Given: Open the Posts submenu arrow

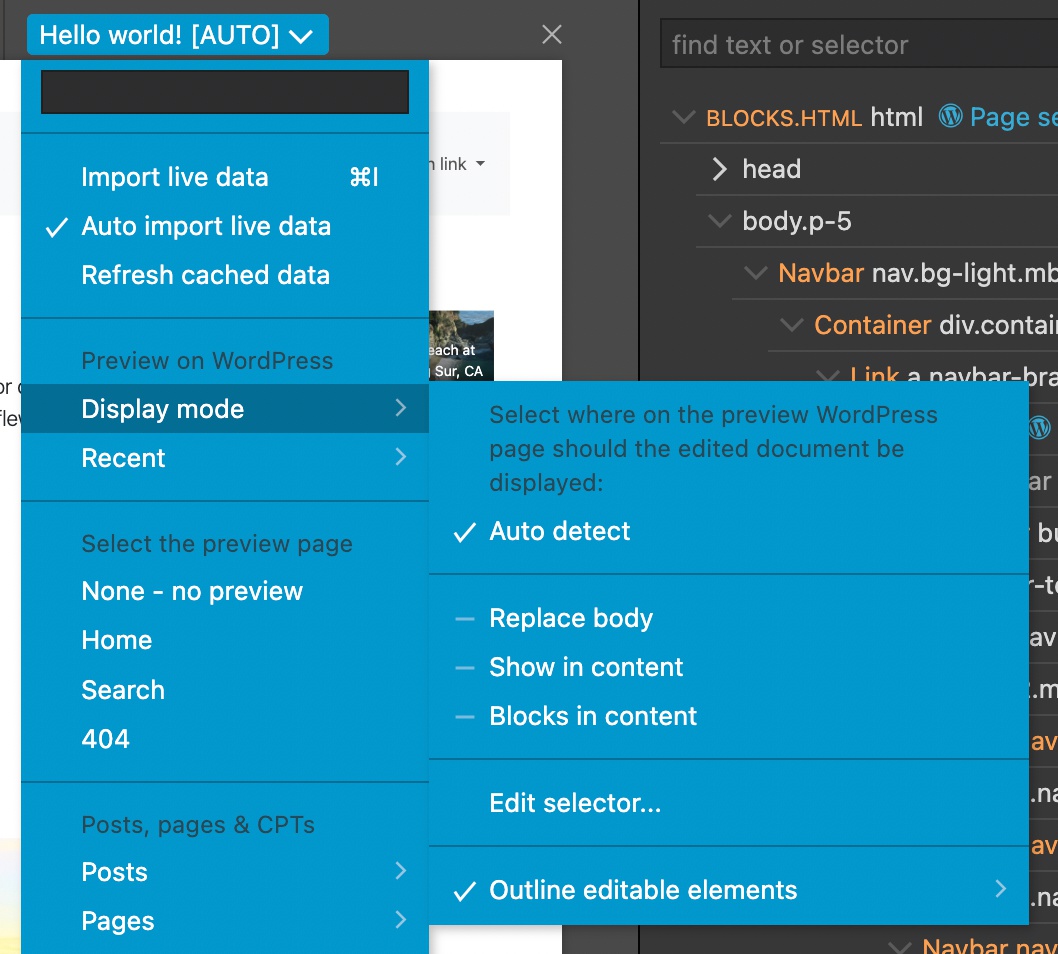Looking at the screenshot, I should (401, 872).
